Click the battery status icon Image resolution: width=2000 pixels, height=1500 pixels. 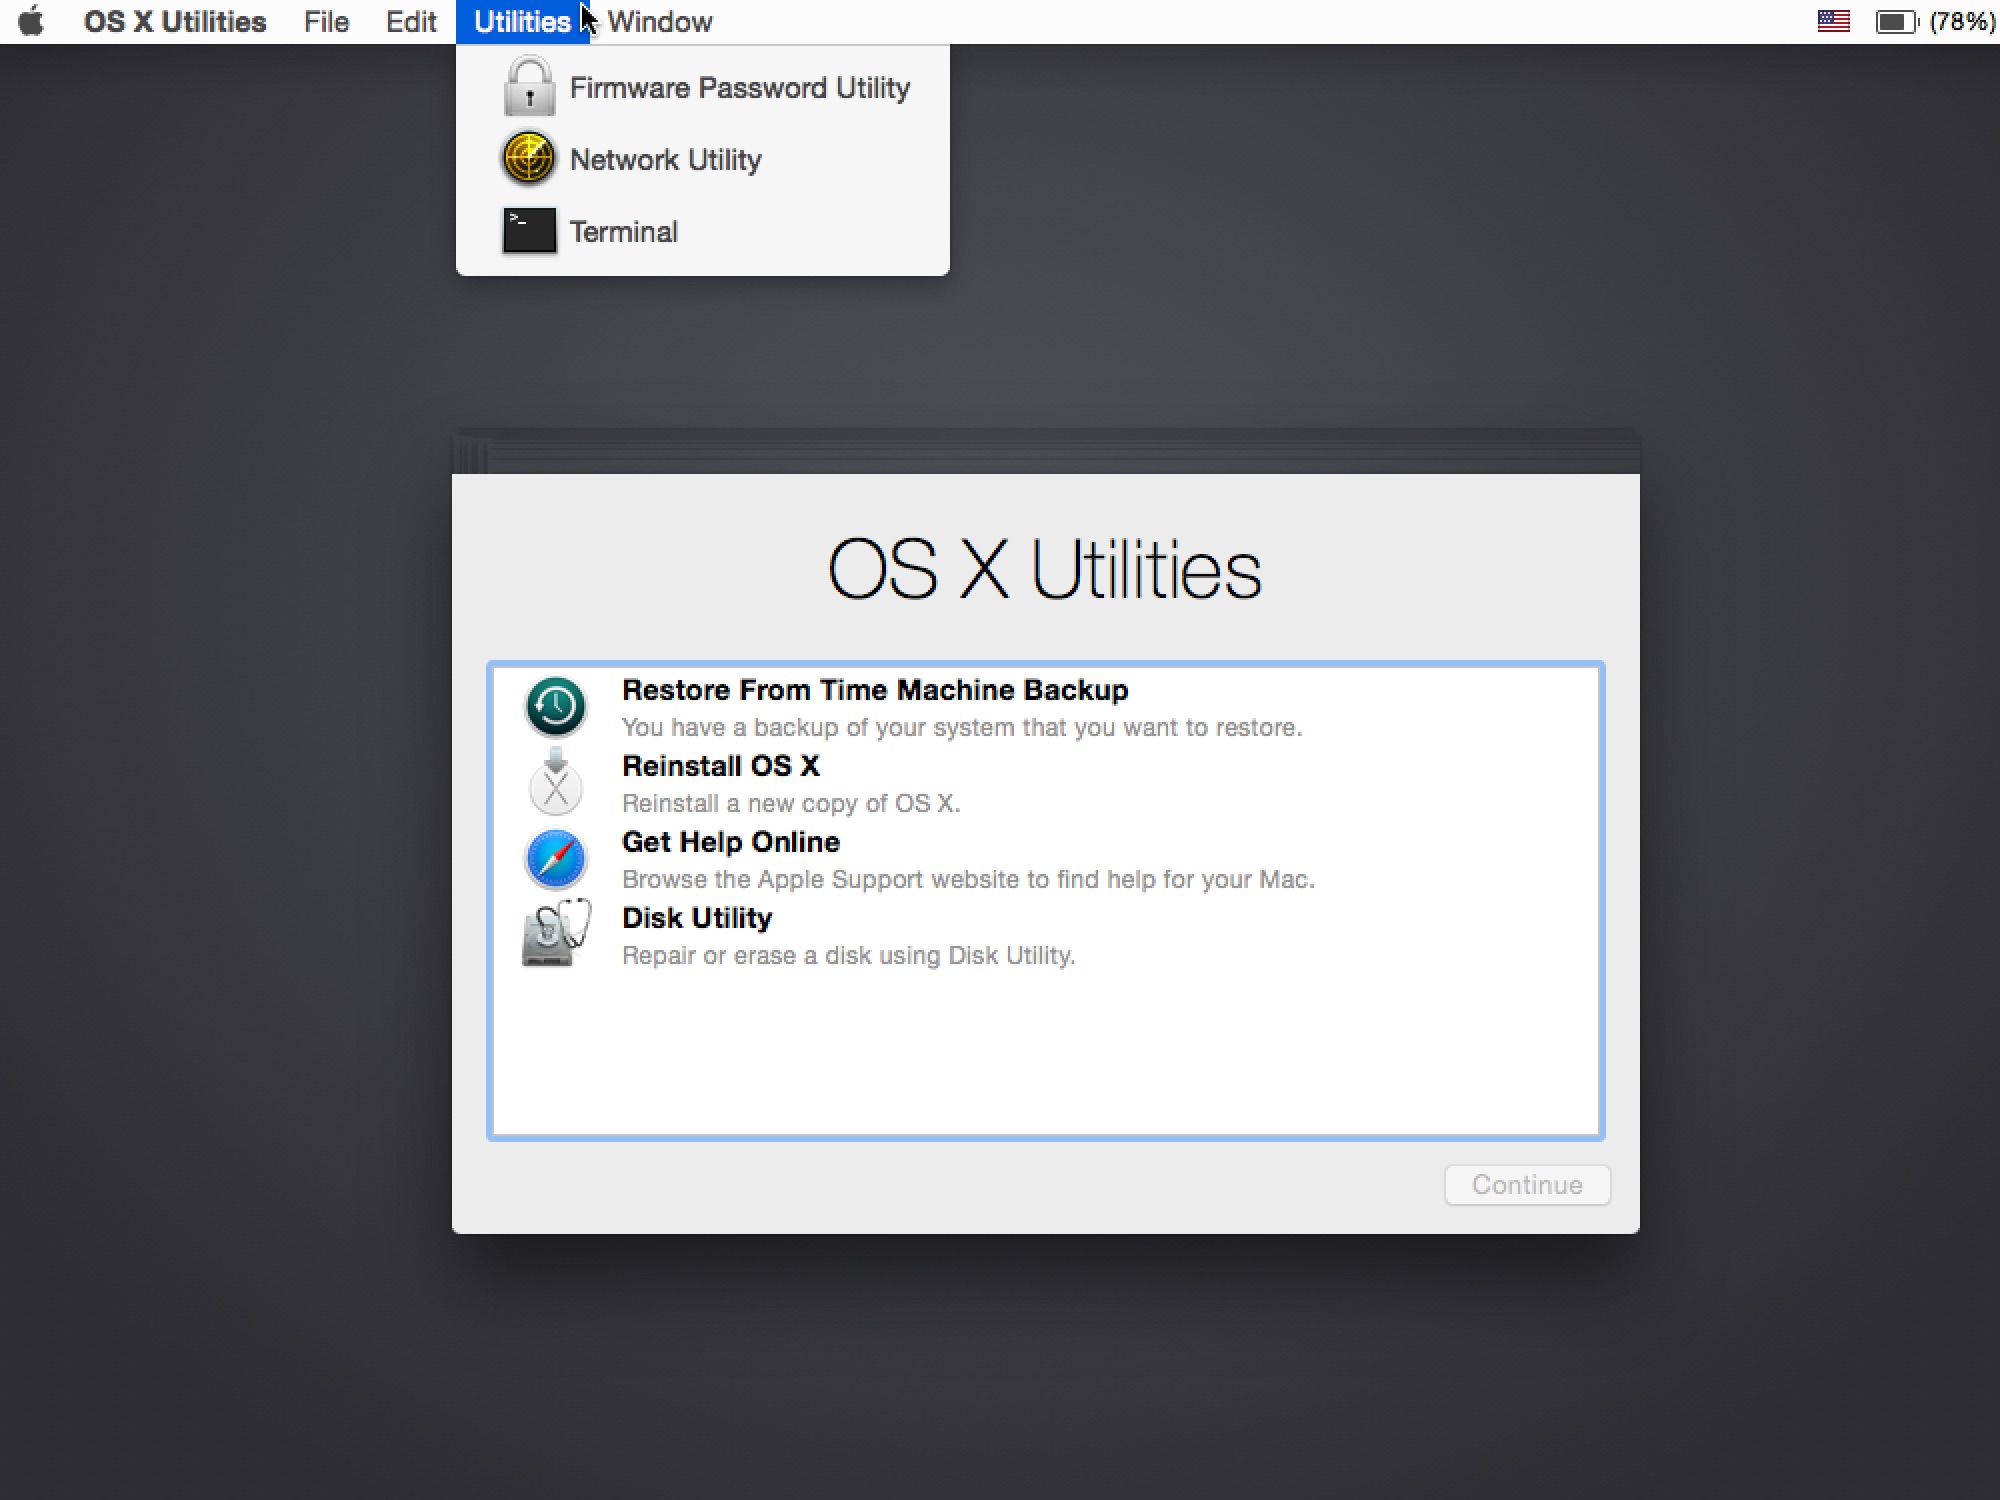(1896, 22)
